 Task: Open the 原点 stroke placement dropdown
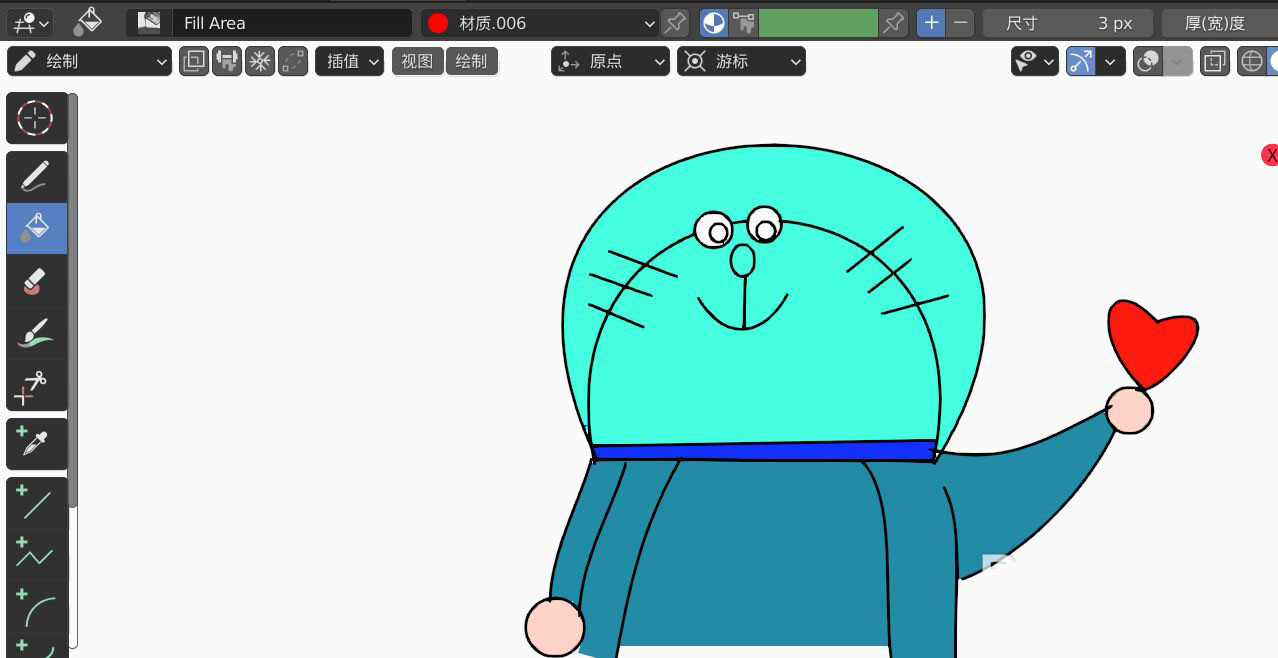tap(610, 62)
